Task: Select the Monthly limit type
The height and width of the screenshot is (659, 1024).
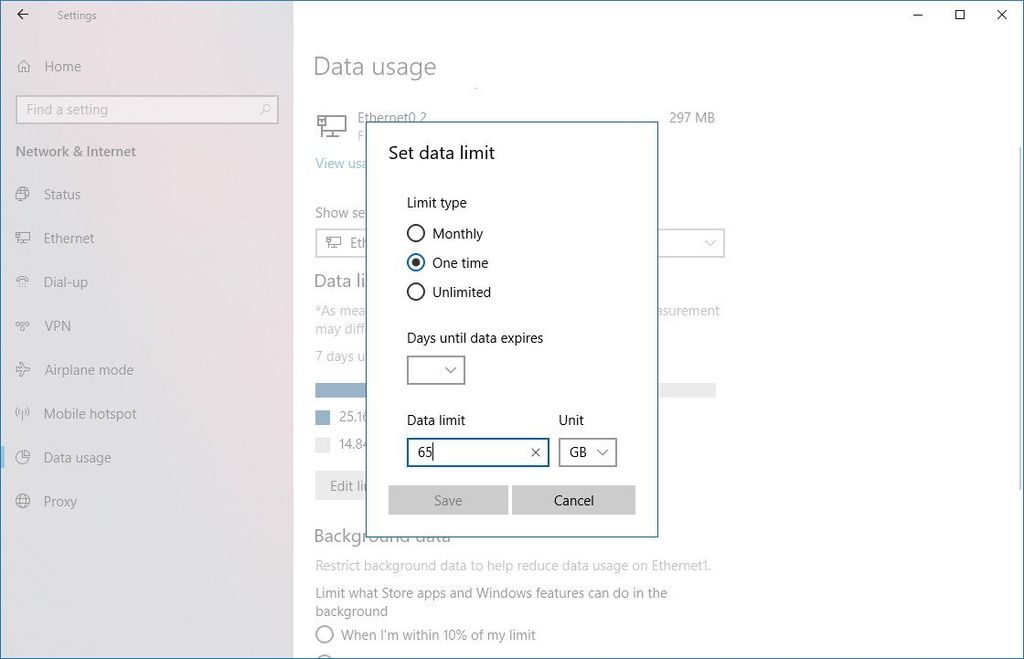Action: pyautogui.click(x=416, y=233)
